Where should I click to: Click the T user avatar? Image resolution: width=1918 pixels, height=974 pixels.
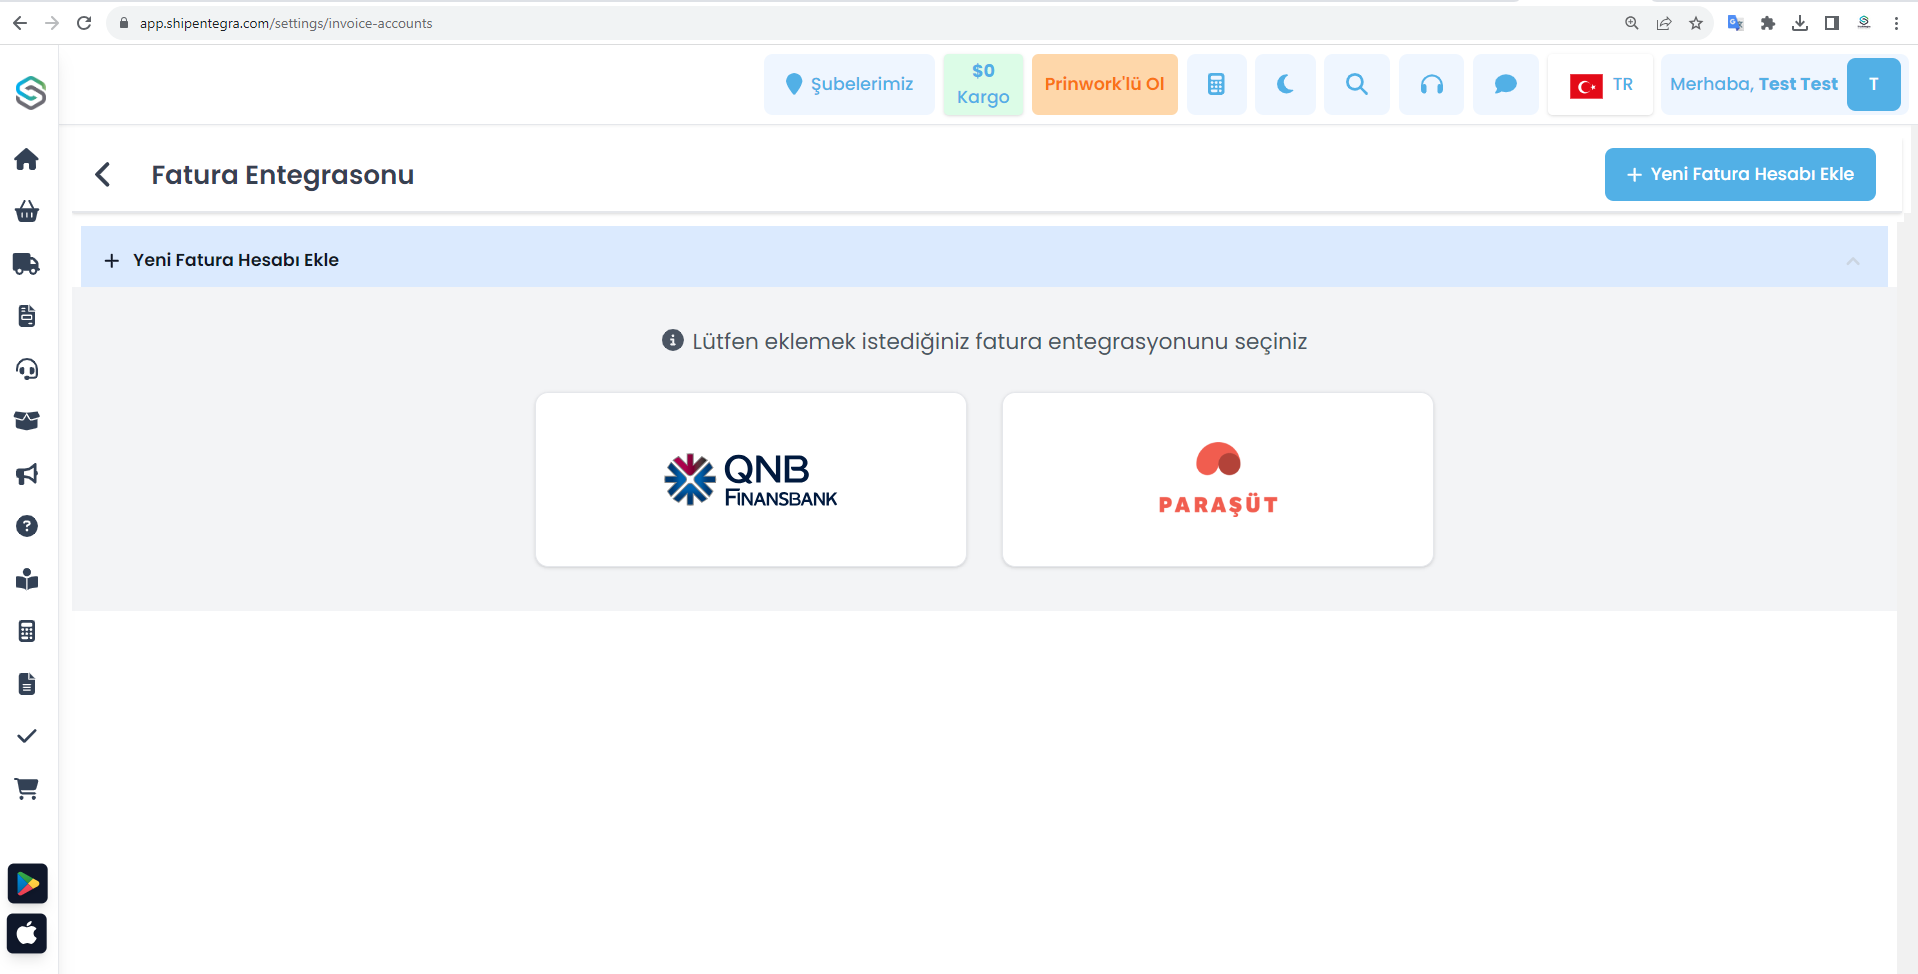(1873, 84)
